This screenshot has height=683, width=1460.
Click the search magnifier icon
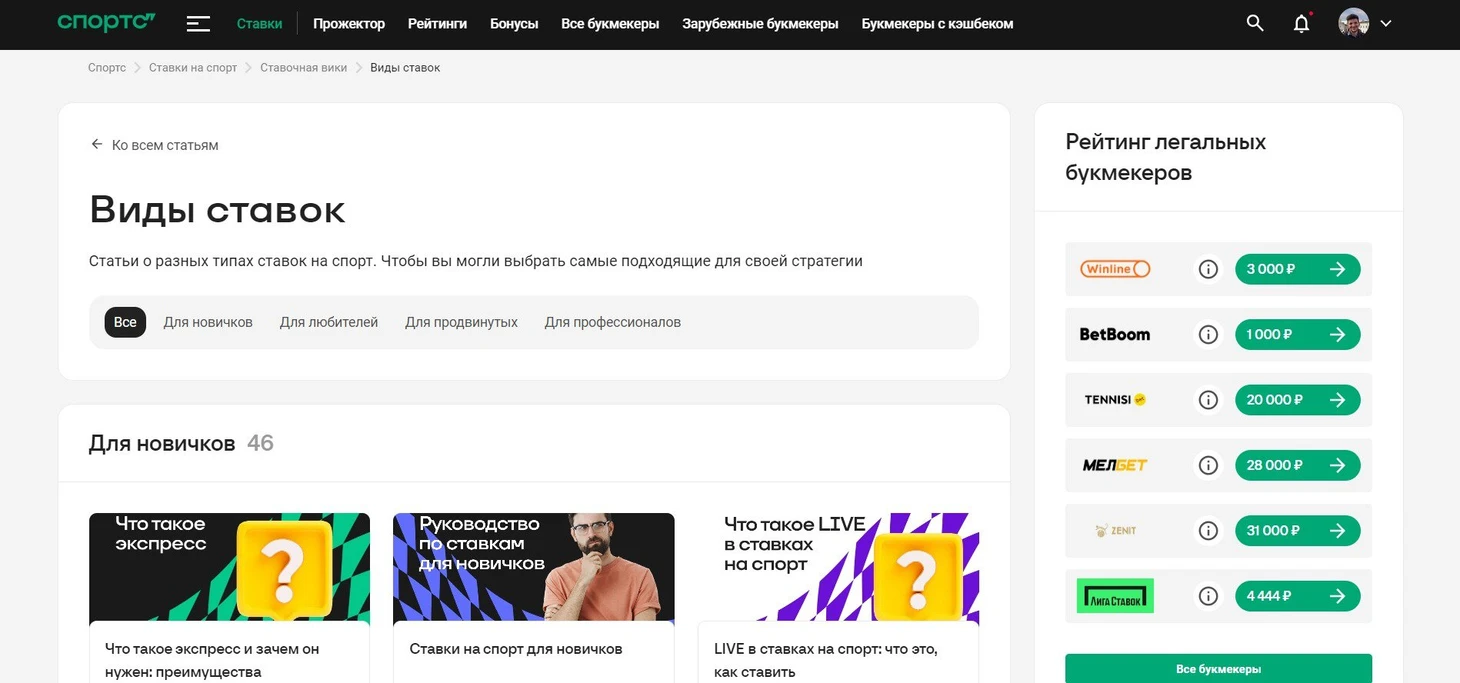1255,23
